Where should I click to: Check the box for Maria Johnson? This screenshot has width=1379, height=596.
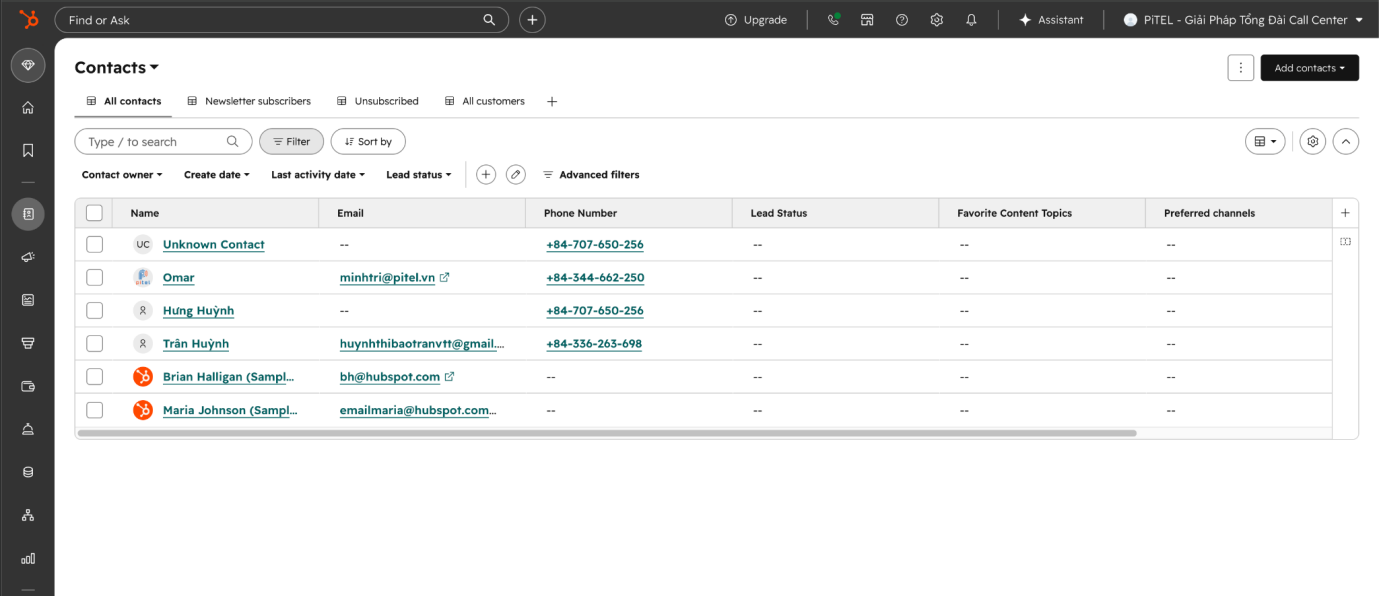[x=94, y=410]
